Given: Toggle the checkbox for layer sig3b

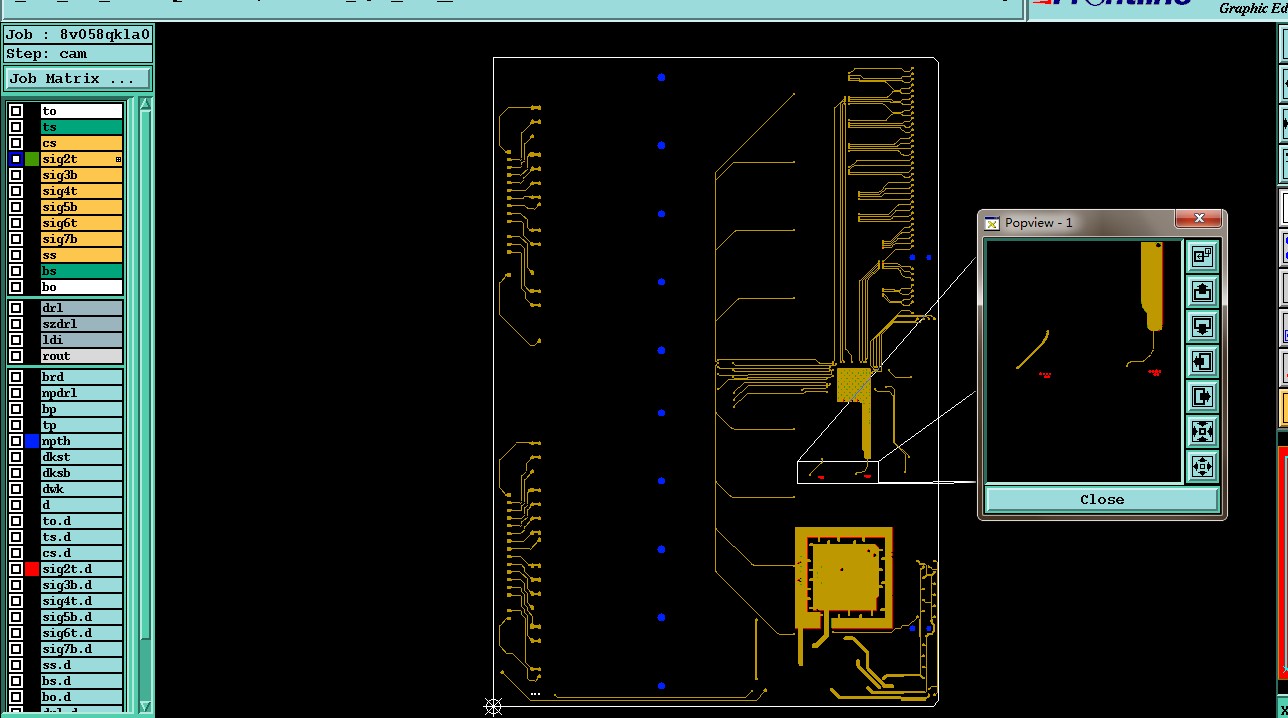Looking at the screenshot, I should pyautogui.click(x=16, y=175).
